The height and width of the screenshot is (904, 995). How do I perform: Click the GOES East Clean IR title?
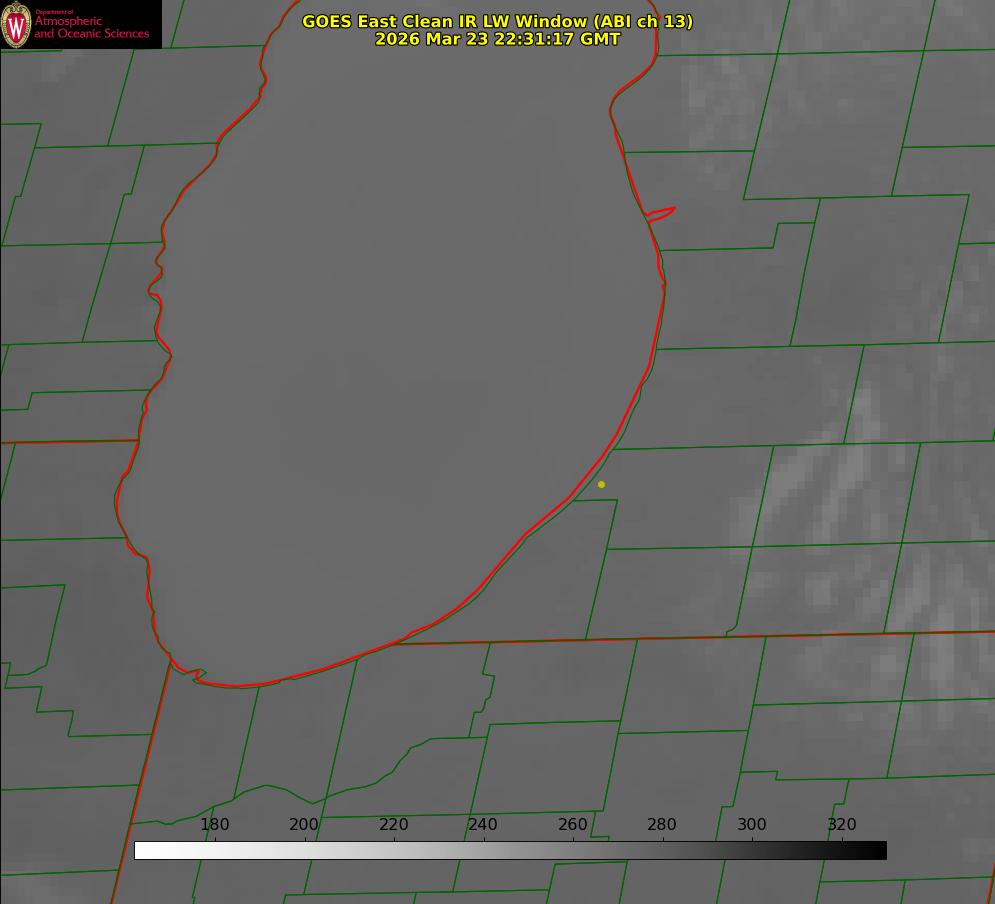[497, 21]
